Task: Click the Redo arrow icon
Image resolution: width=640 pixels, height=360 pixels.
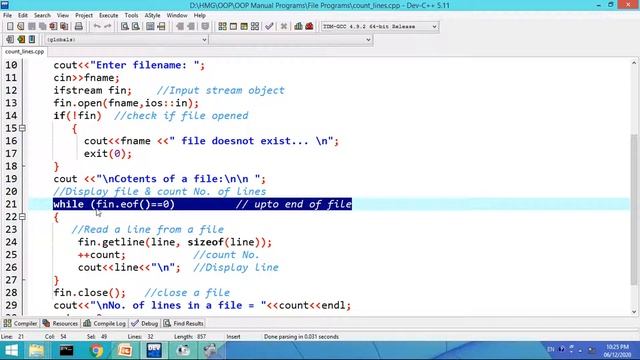Action: click(108, 27)
